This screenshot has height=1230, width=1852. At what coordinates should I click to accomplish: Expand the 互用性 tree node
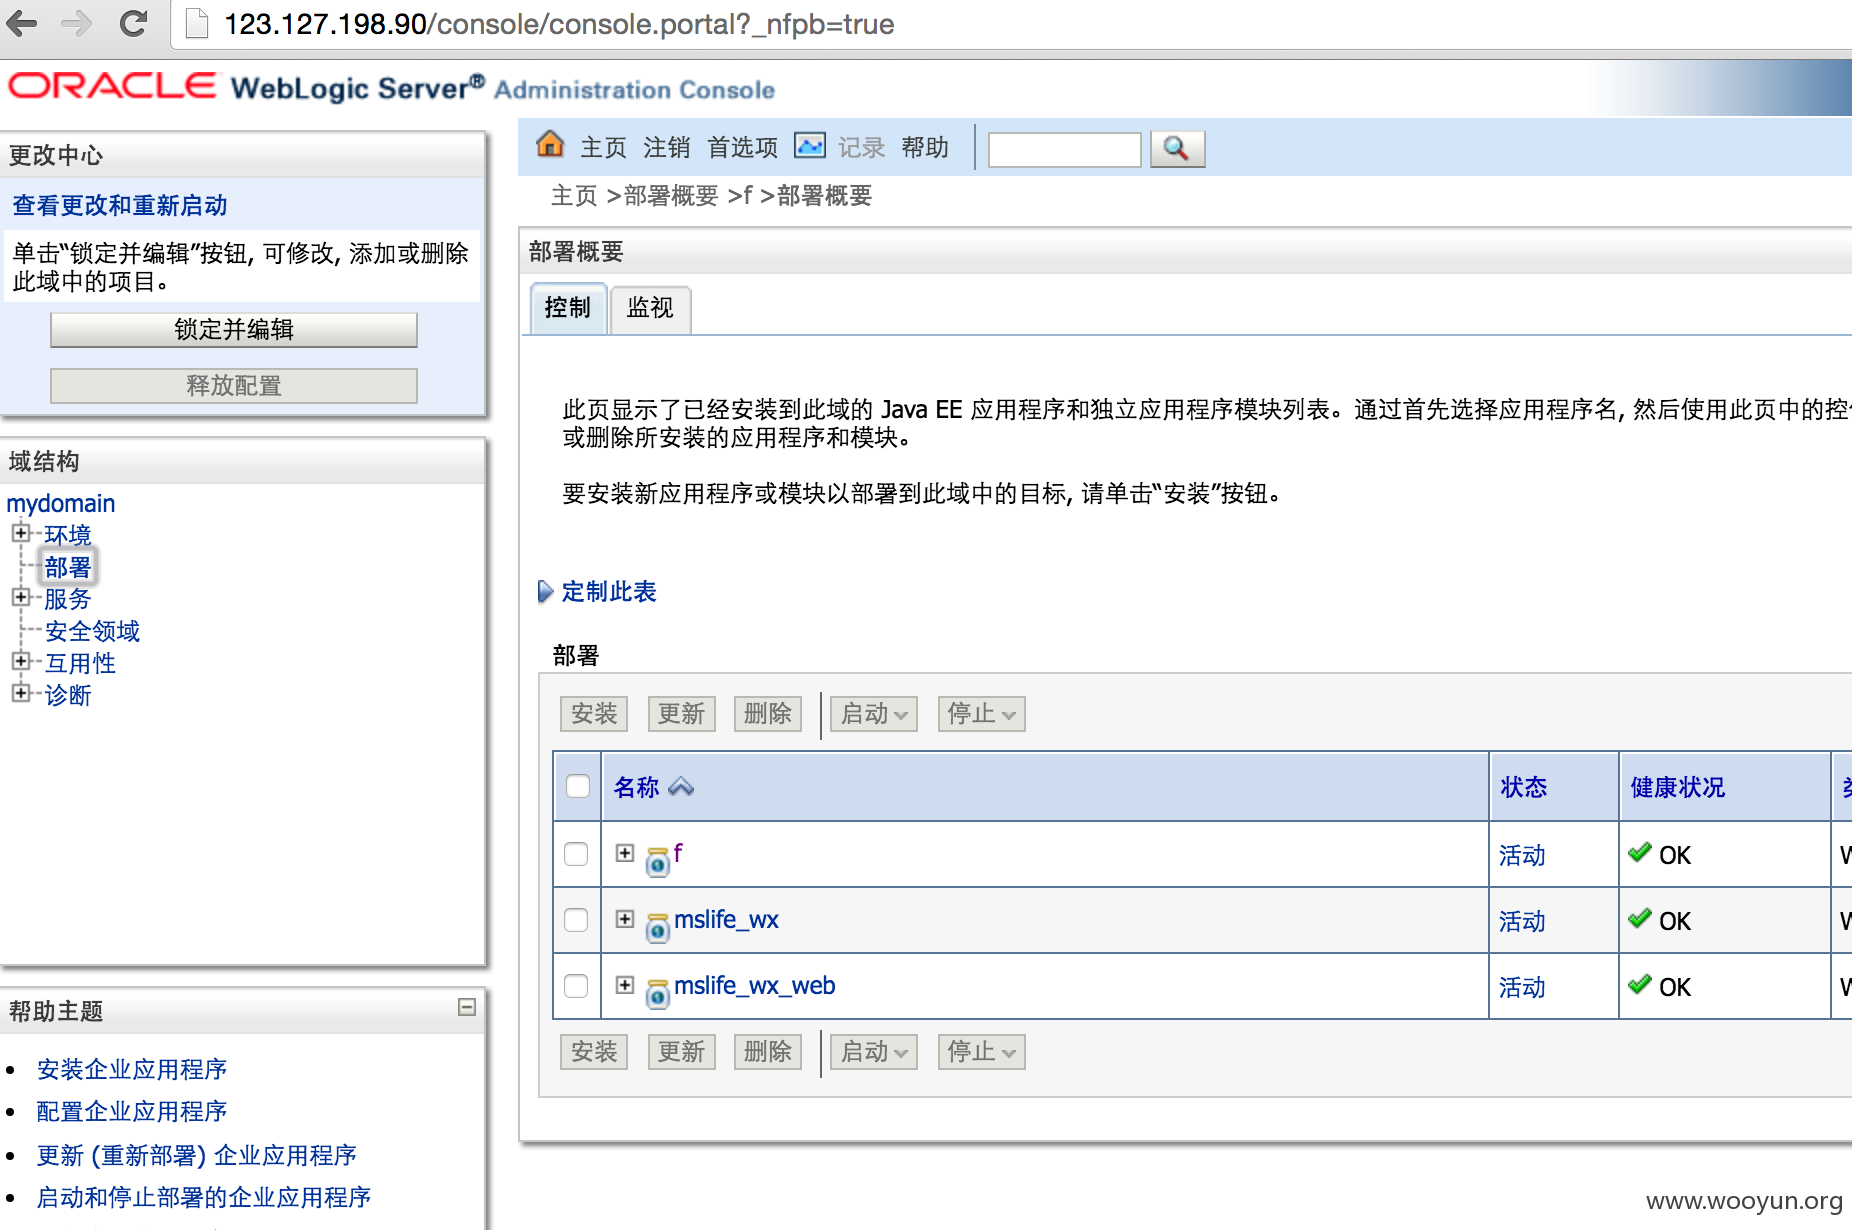(x=20, y=661)
